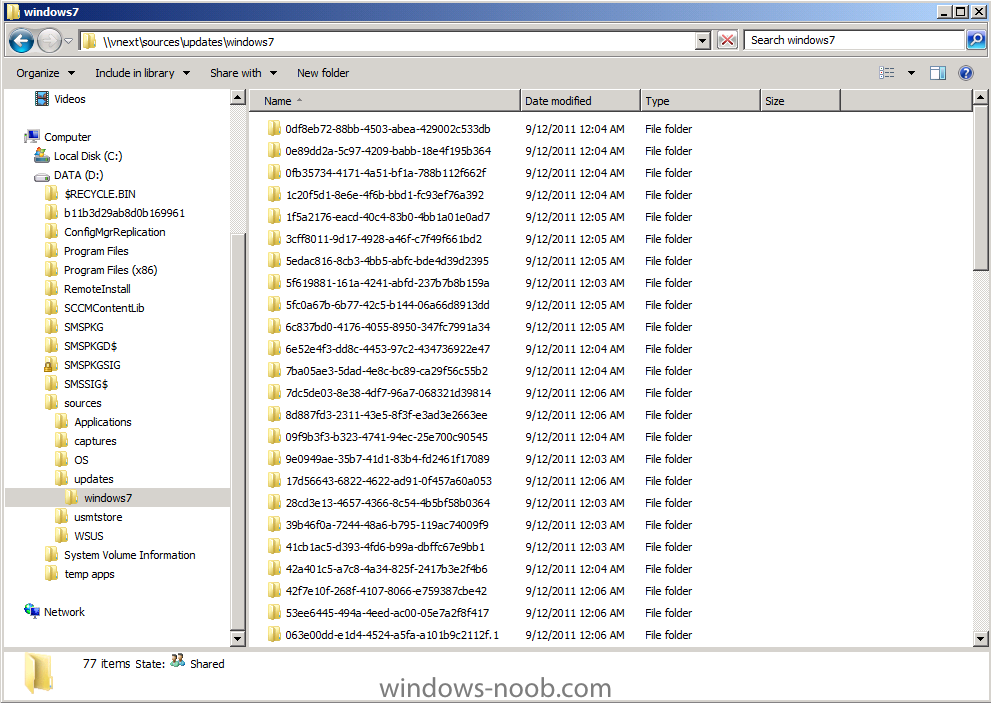Click the Forward navigation arrow

pos(49,42)
